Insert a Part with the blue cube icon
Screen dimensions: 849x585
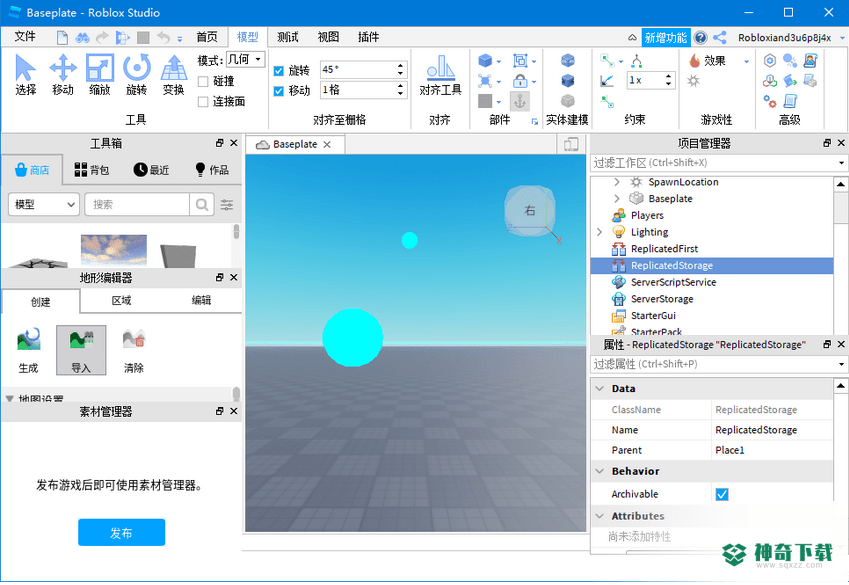coord(485,61)
